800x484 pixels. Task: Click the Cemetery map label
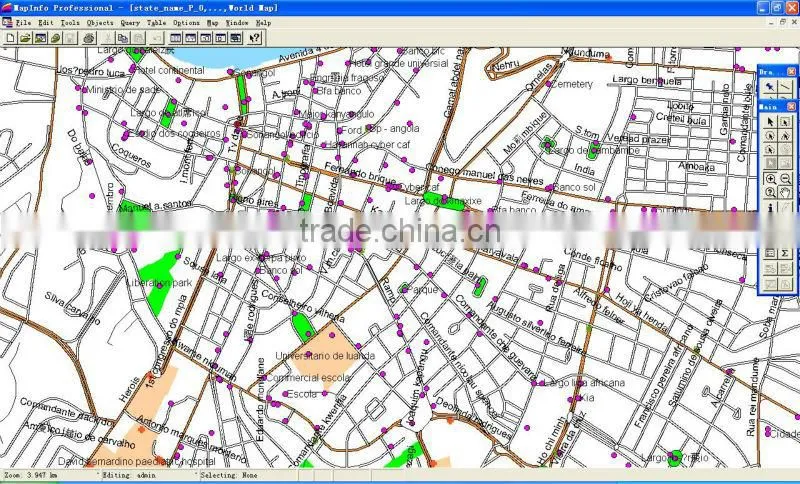(x=572, y=84)
